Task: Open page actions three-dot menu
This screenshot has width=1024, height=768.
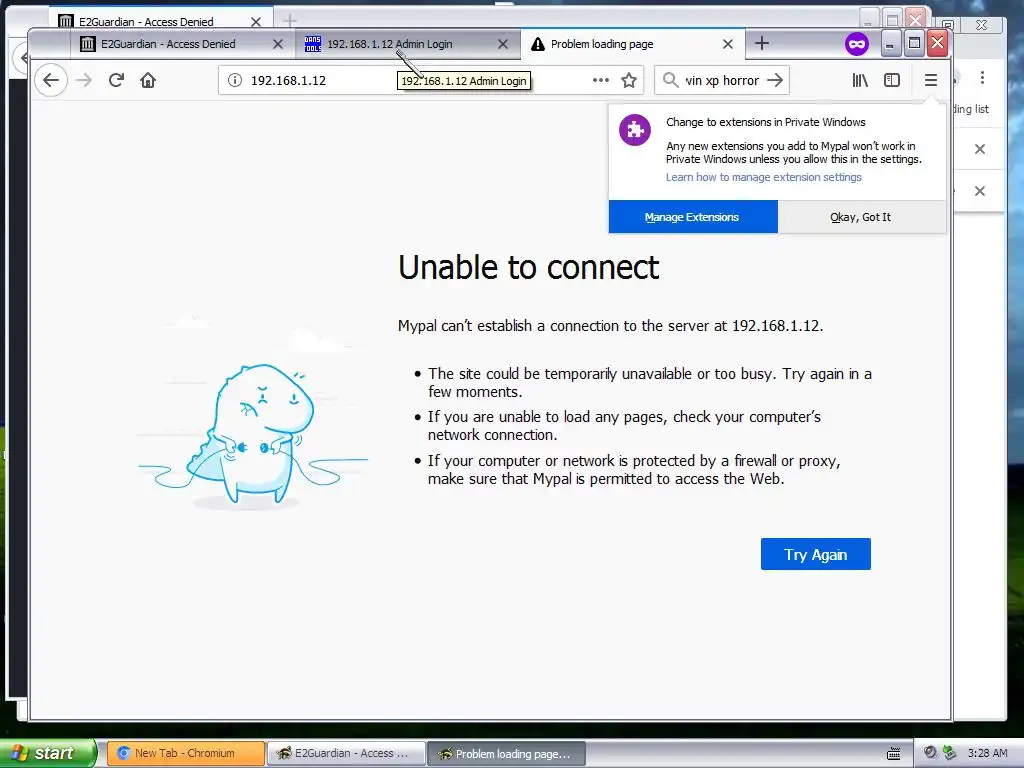Action: (x=601, y=80)
